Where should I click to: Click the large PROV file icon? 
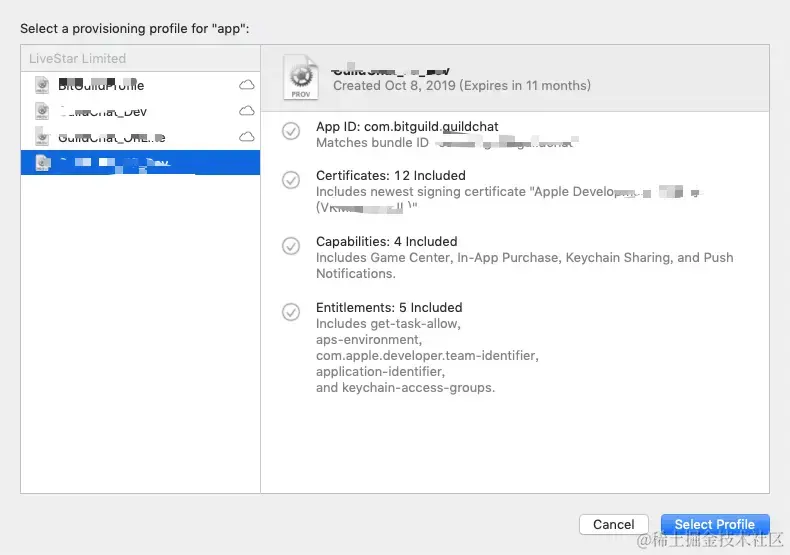301,76
